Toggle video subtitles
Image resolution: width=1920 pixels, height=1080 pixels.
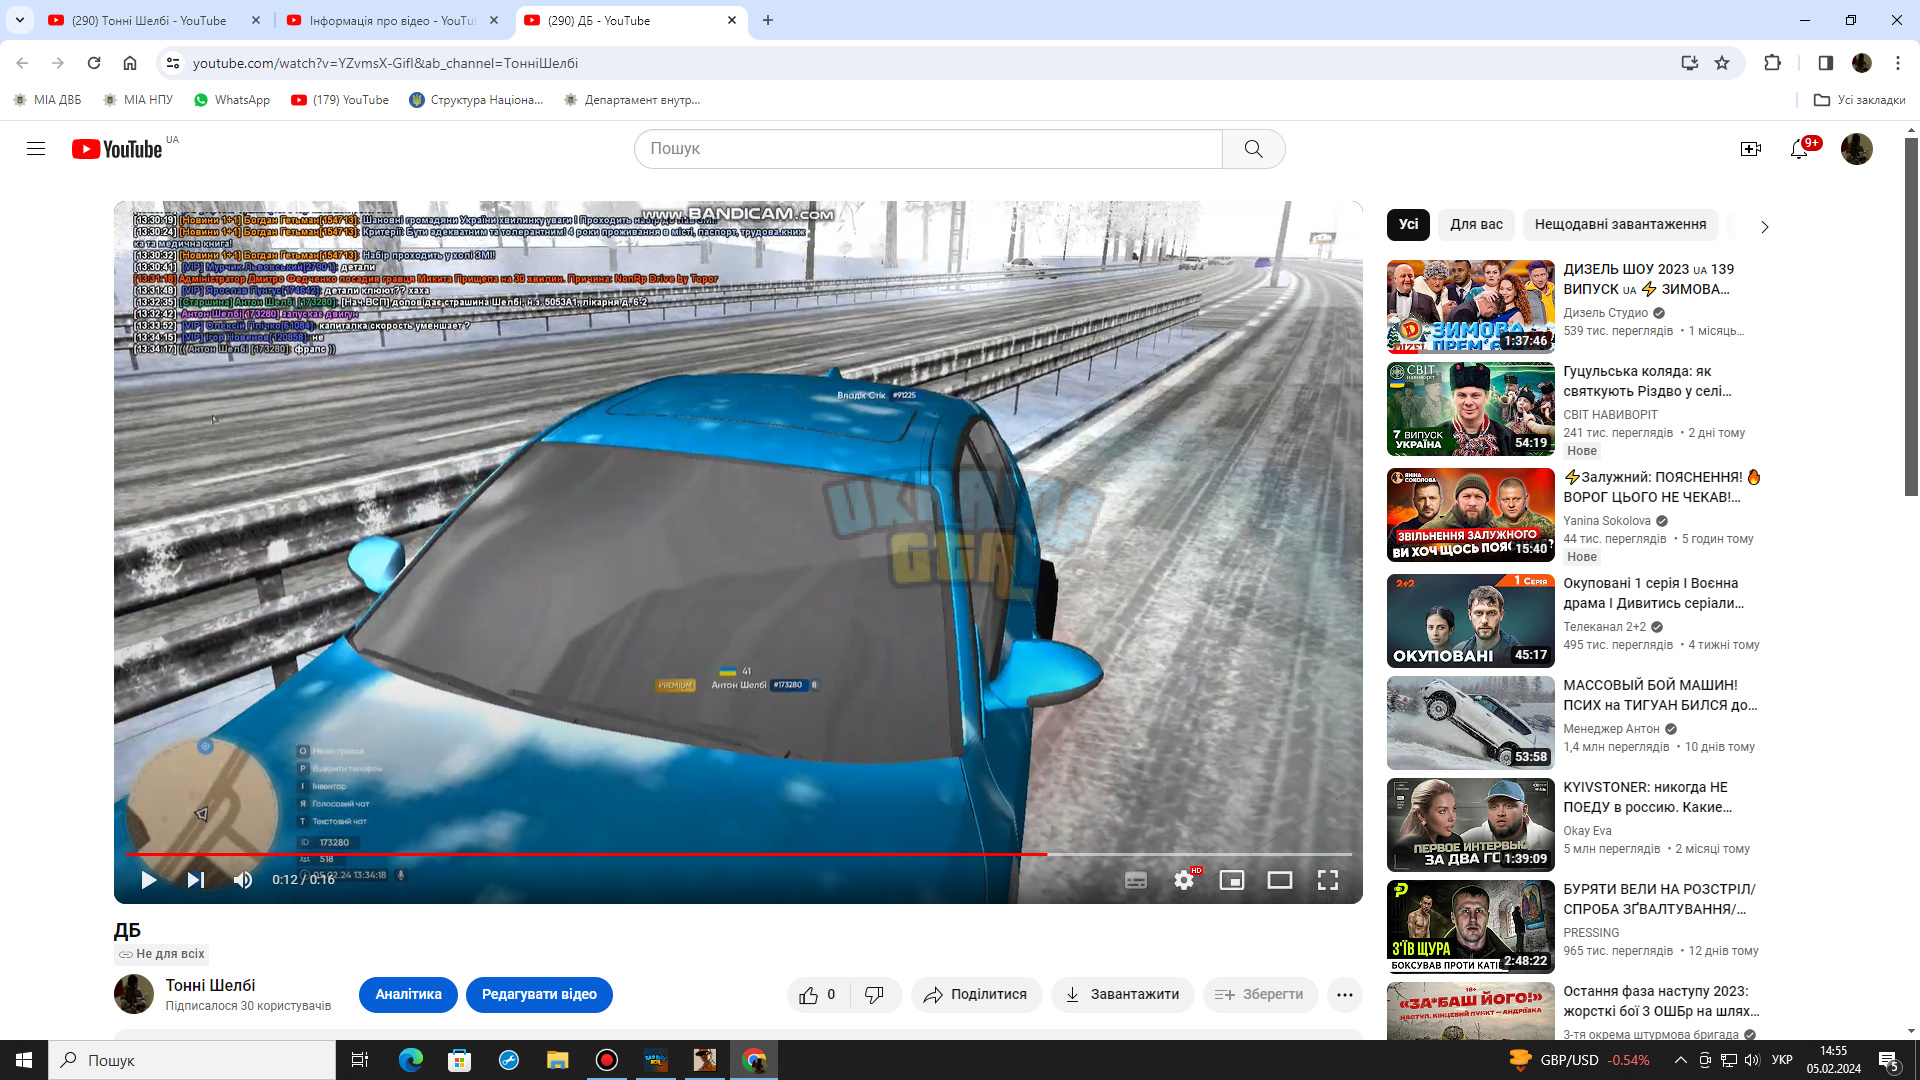click(1136, 880)
